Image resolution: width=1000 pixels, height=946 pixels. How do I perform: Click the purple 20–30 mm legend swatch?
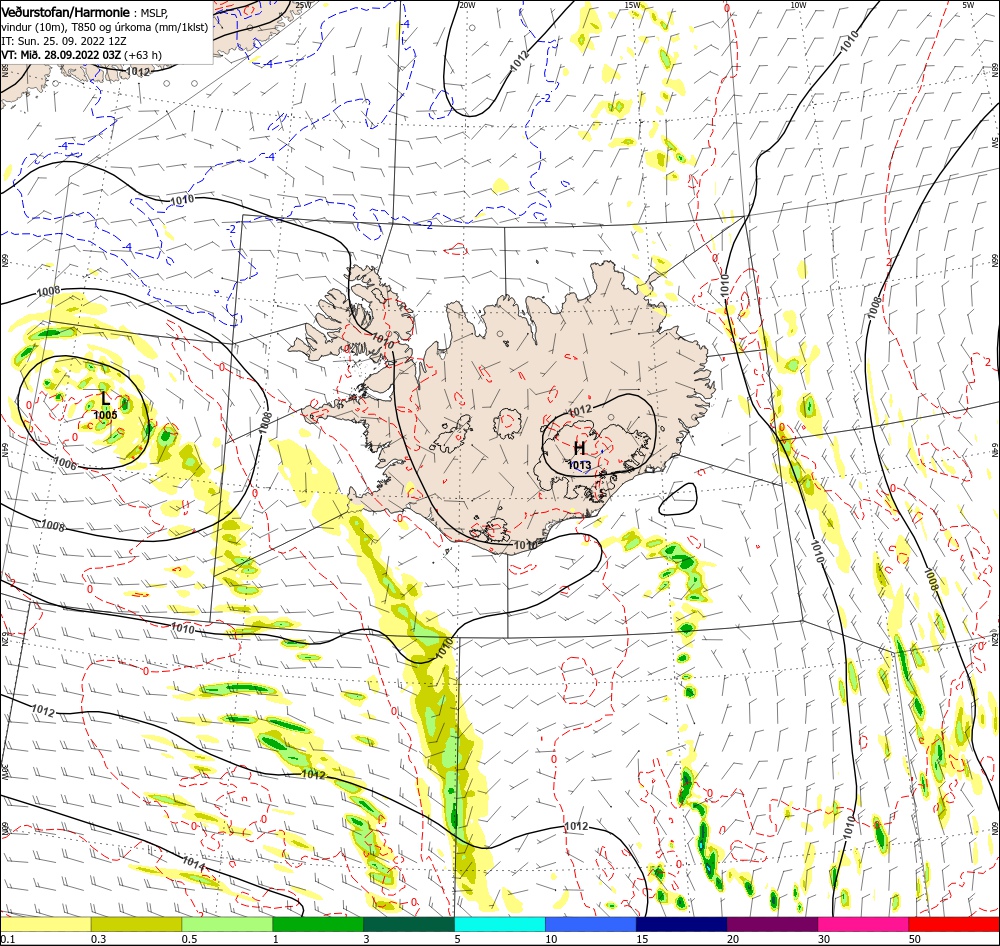click(x=772, y=924)
